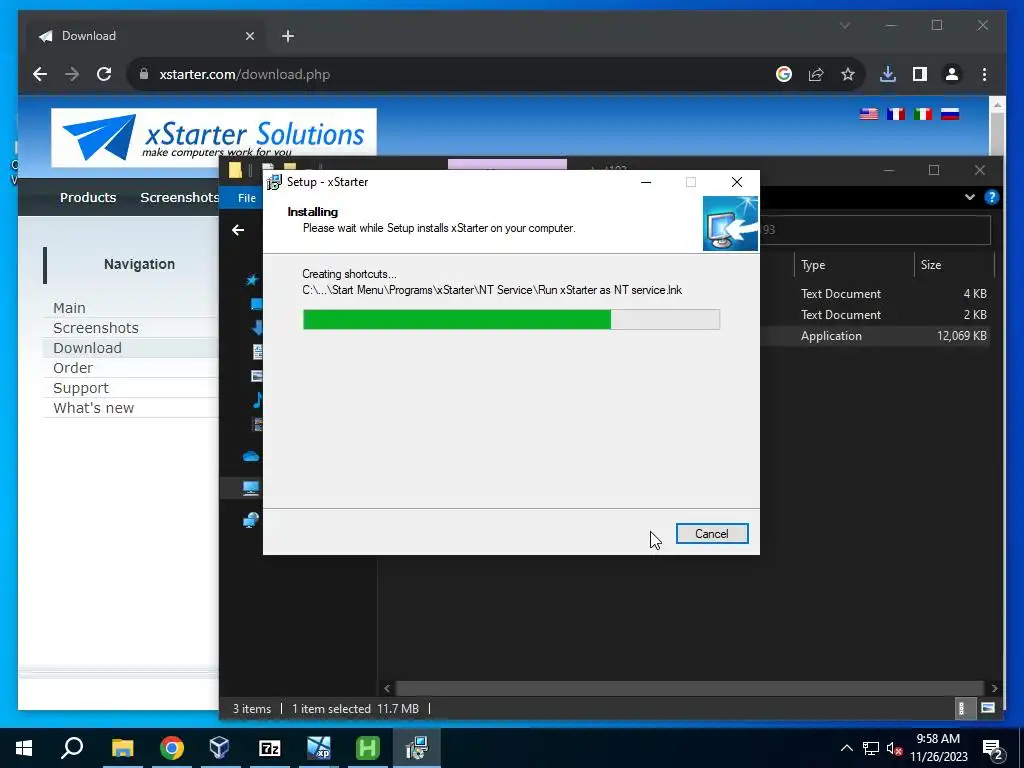
Task: Open Screenshots in the site top menu
Action: [x=179, y=197]
